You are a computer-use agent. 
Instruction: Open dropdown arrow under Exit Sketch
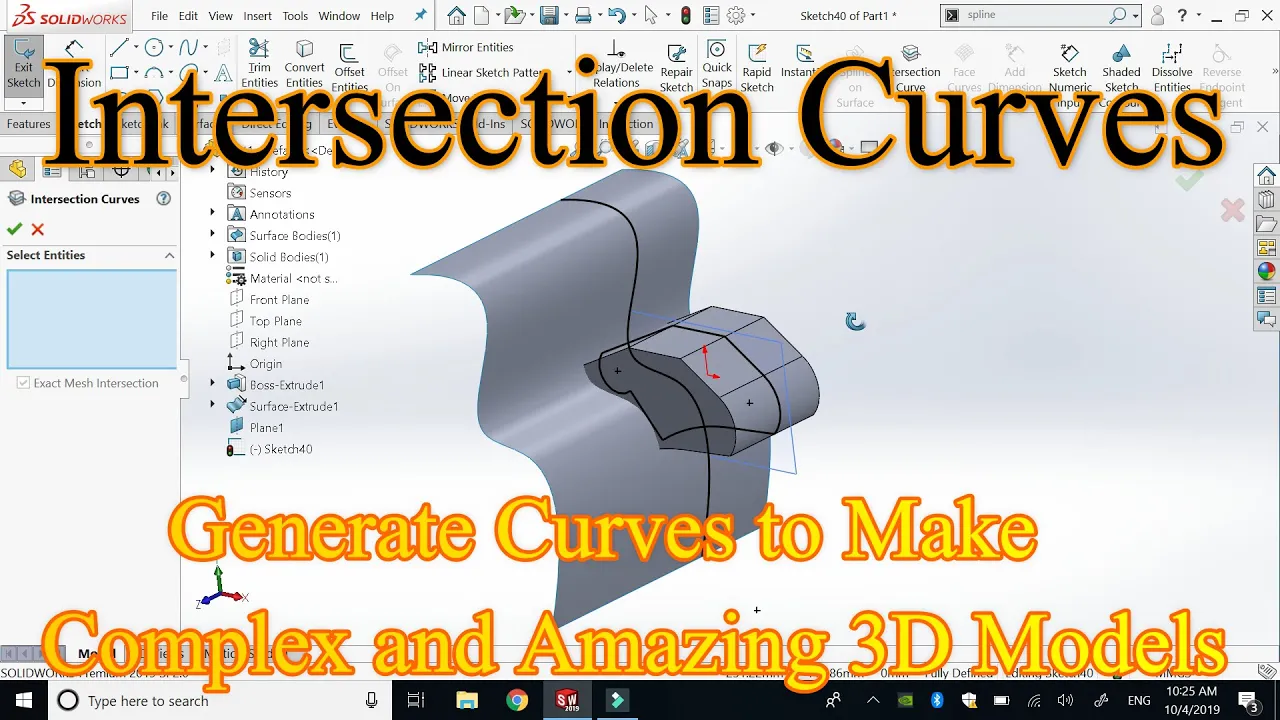tap(23, 103)
